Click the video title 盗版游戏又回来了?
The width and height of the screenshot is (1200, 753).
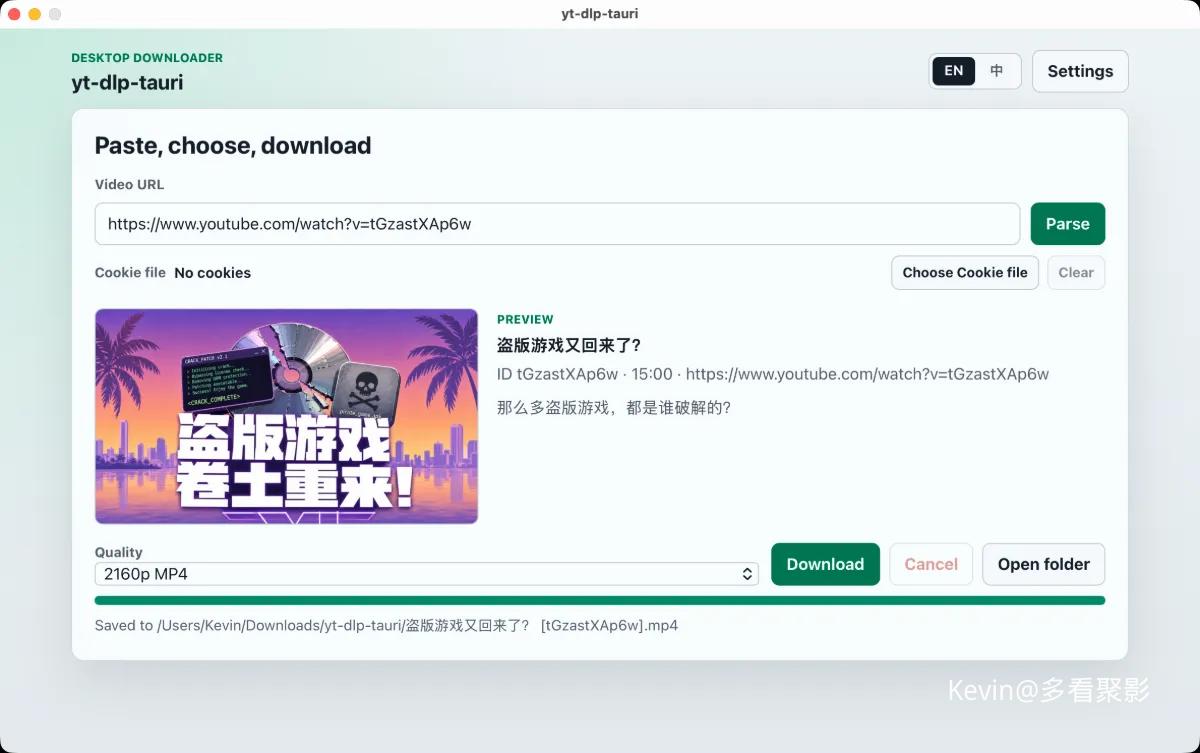(569, 345)
